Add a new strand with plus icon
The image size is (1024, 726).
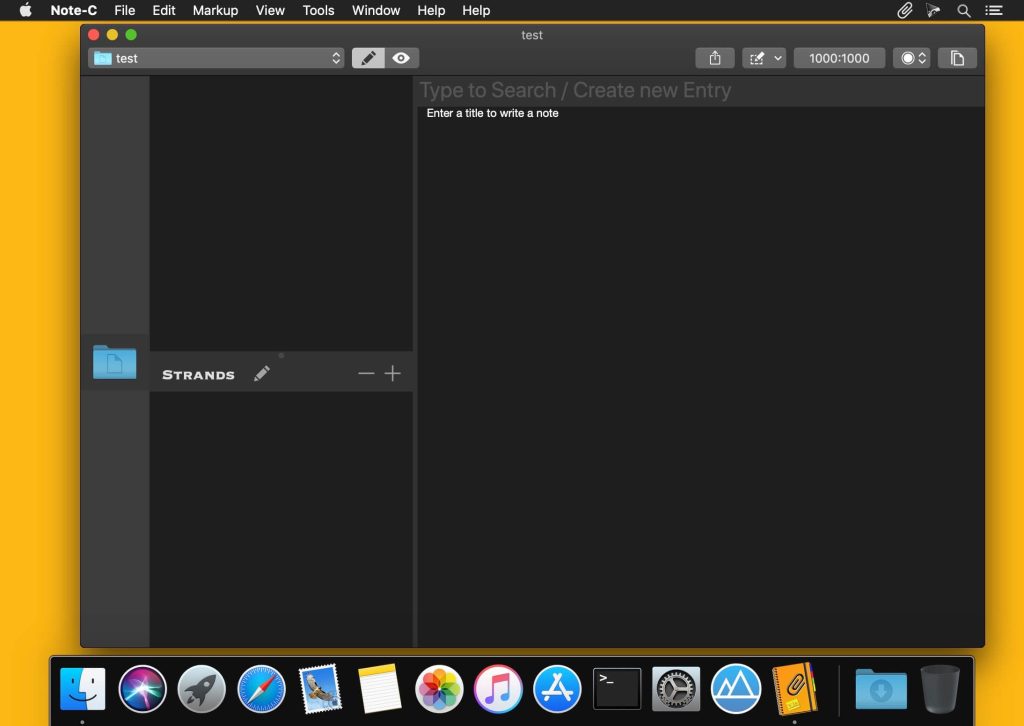pyautogui.click(x=393, y=373)
